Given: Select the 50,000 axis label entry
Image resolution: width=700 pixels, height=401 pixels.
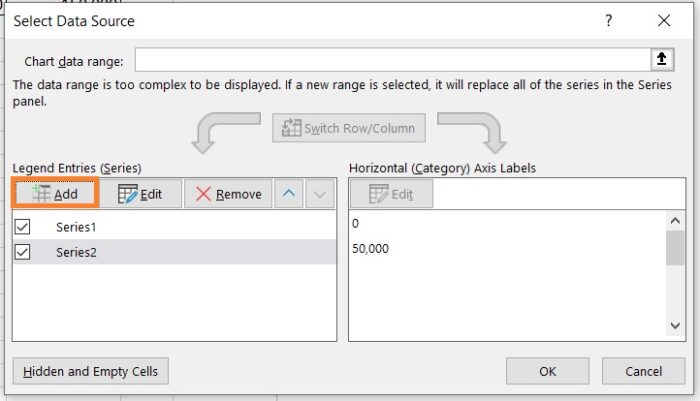Looking at the screenshot, I should 371,248.
